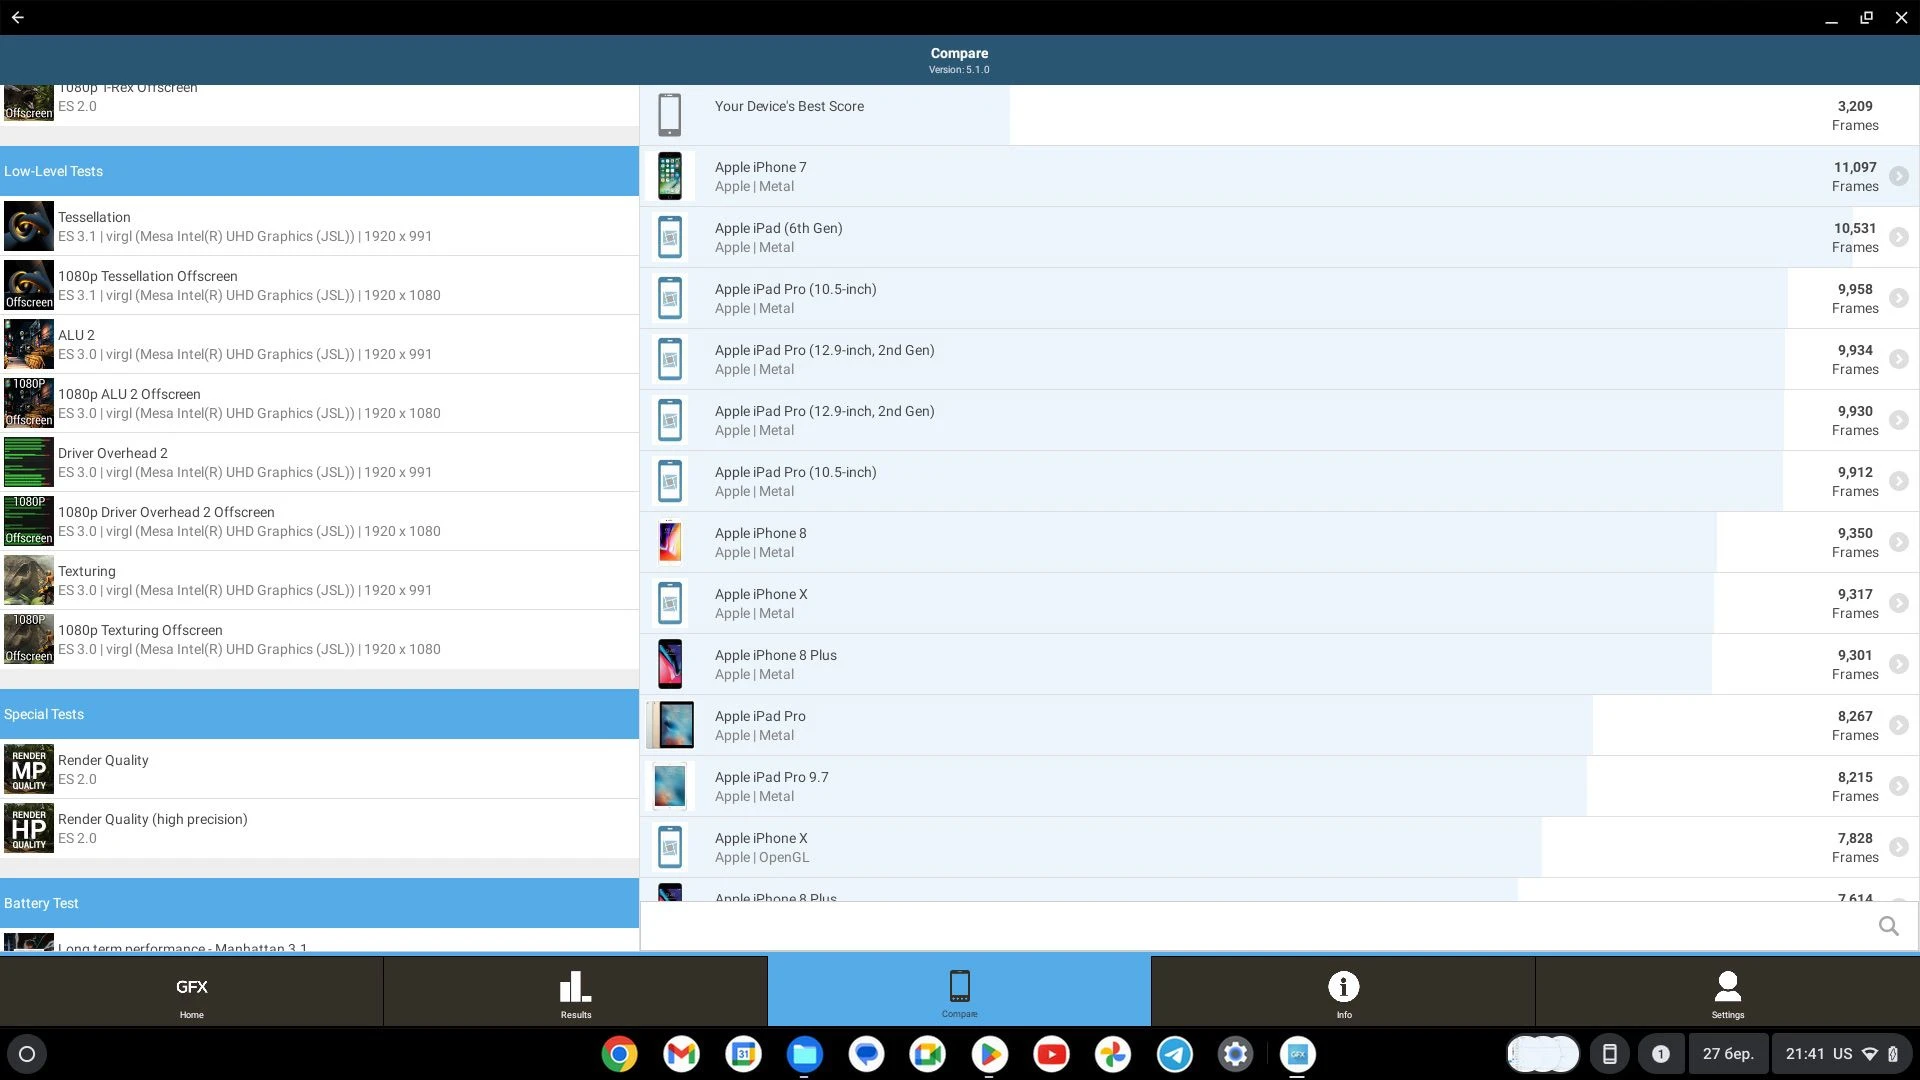Click Your Device's Best Score phone icon
This screenshot has width=1920, height=1080.
670,115
